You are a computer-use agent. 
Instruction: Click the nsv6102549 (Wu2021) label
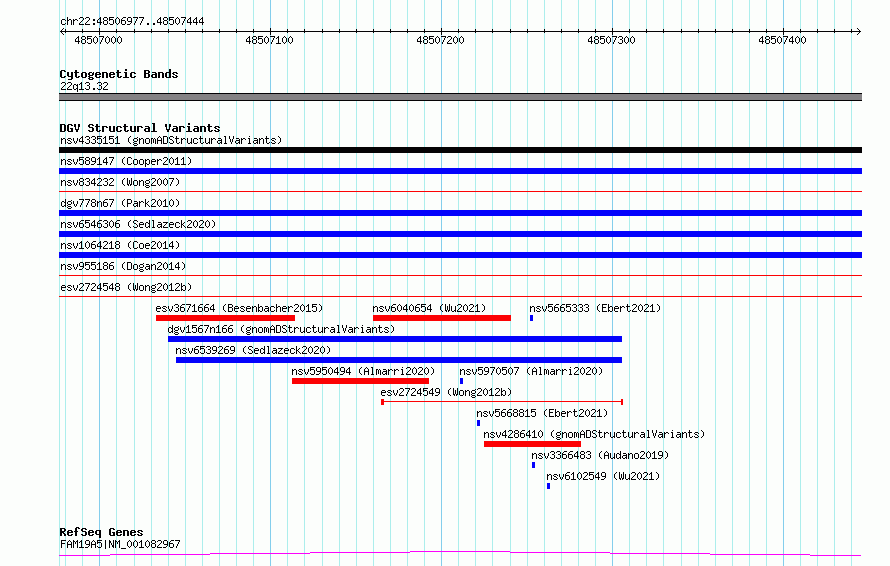click(603, 476)
